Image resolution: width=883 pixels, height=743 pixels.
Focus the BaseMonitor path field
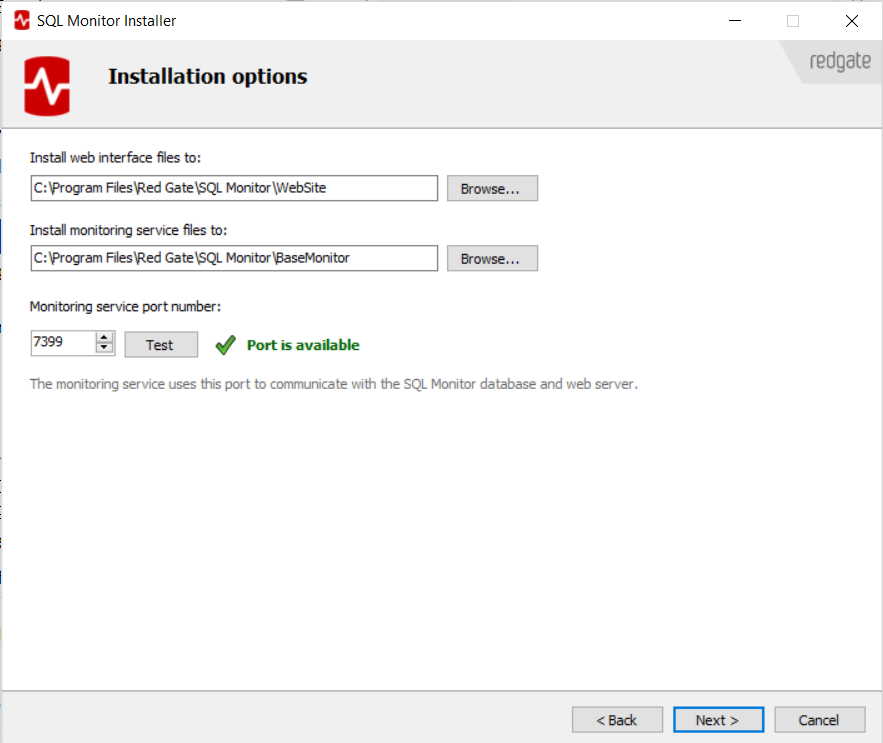(234, 258)
